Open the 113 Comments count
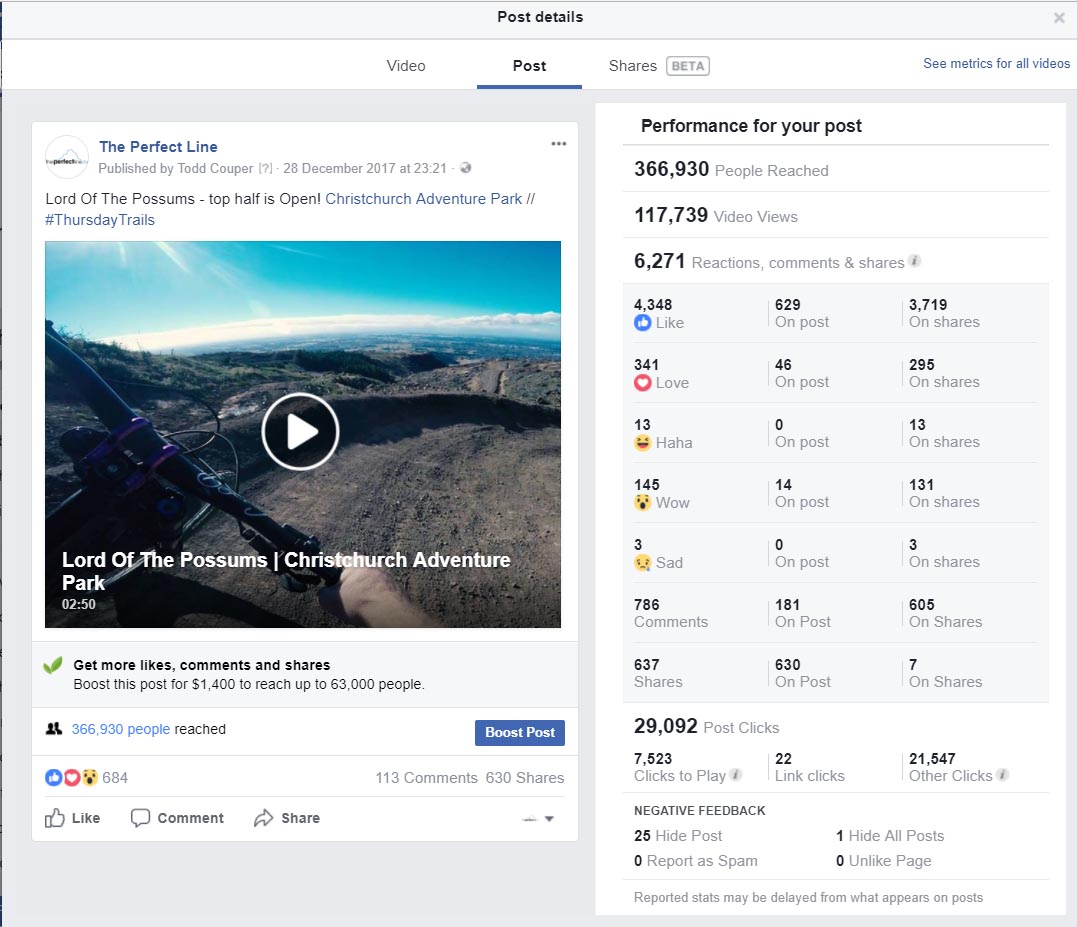 pyautogui.click(x=427, y=777)
